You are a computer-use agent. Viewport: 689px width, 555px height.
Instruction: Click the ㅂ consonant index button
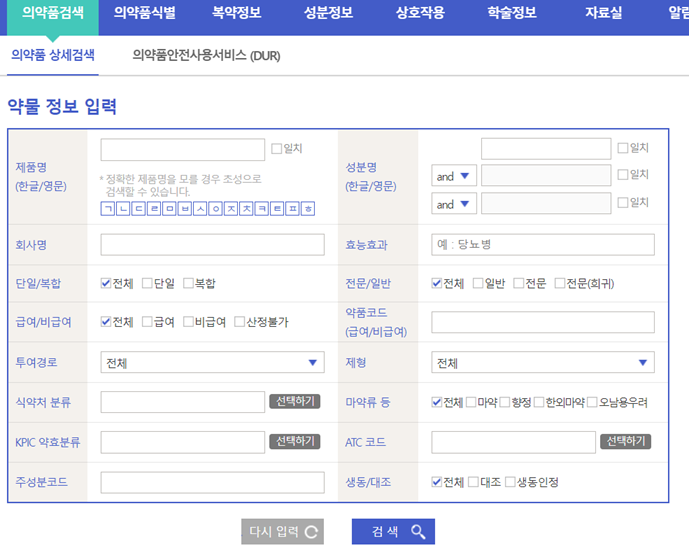[185, 209]
